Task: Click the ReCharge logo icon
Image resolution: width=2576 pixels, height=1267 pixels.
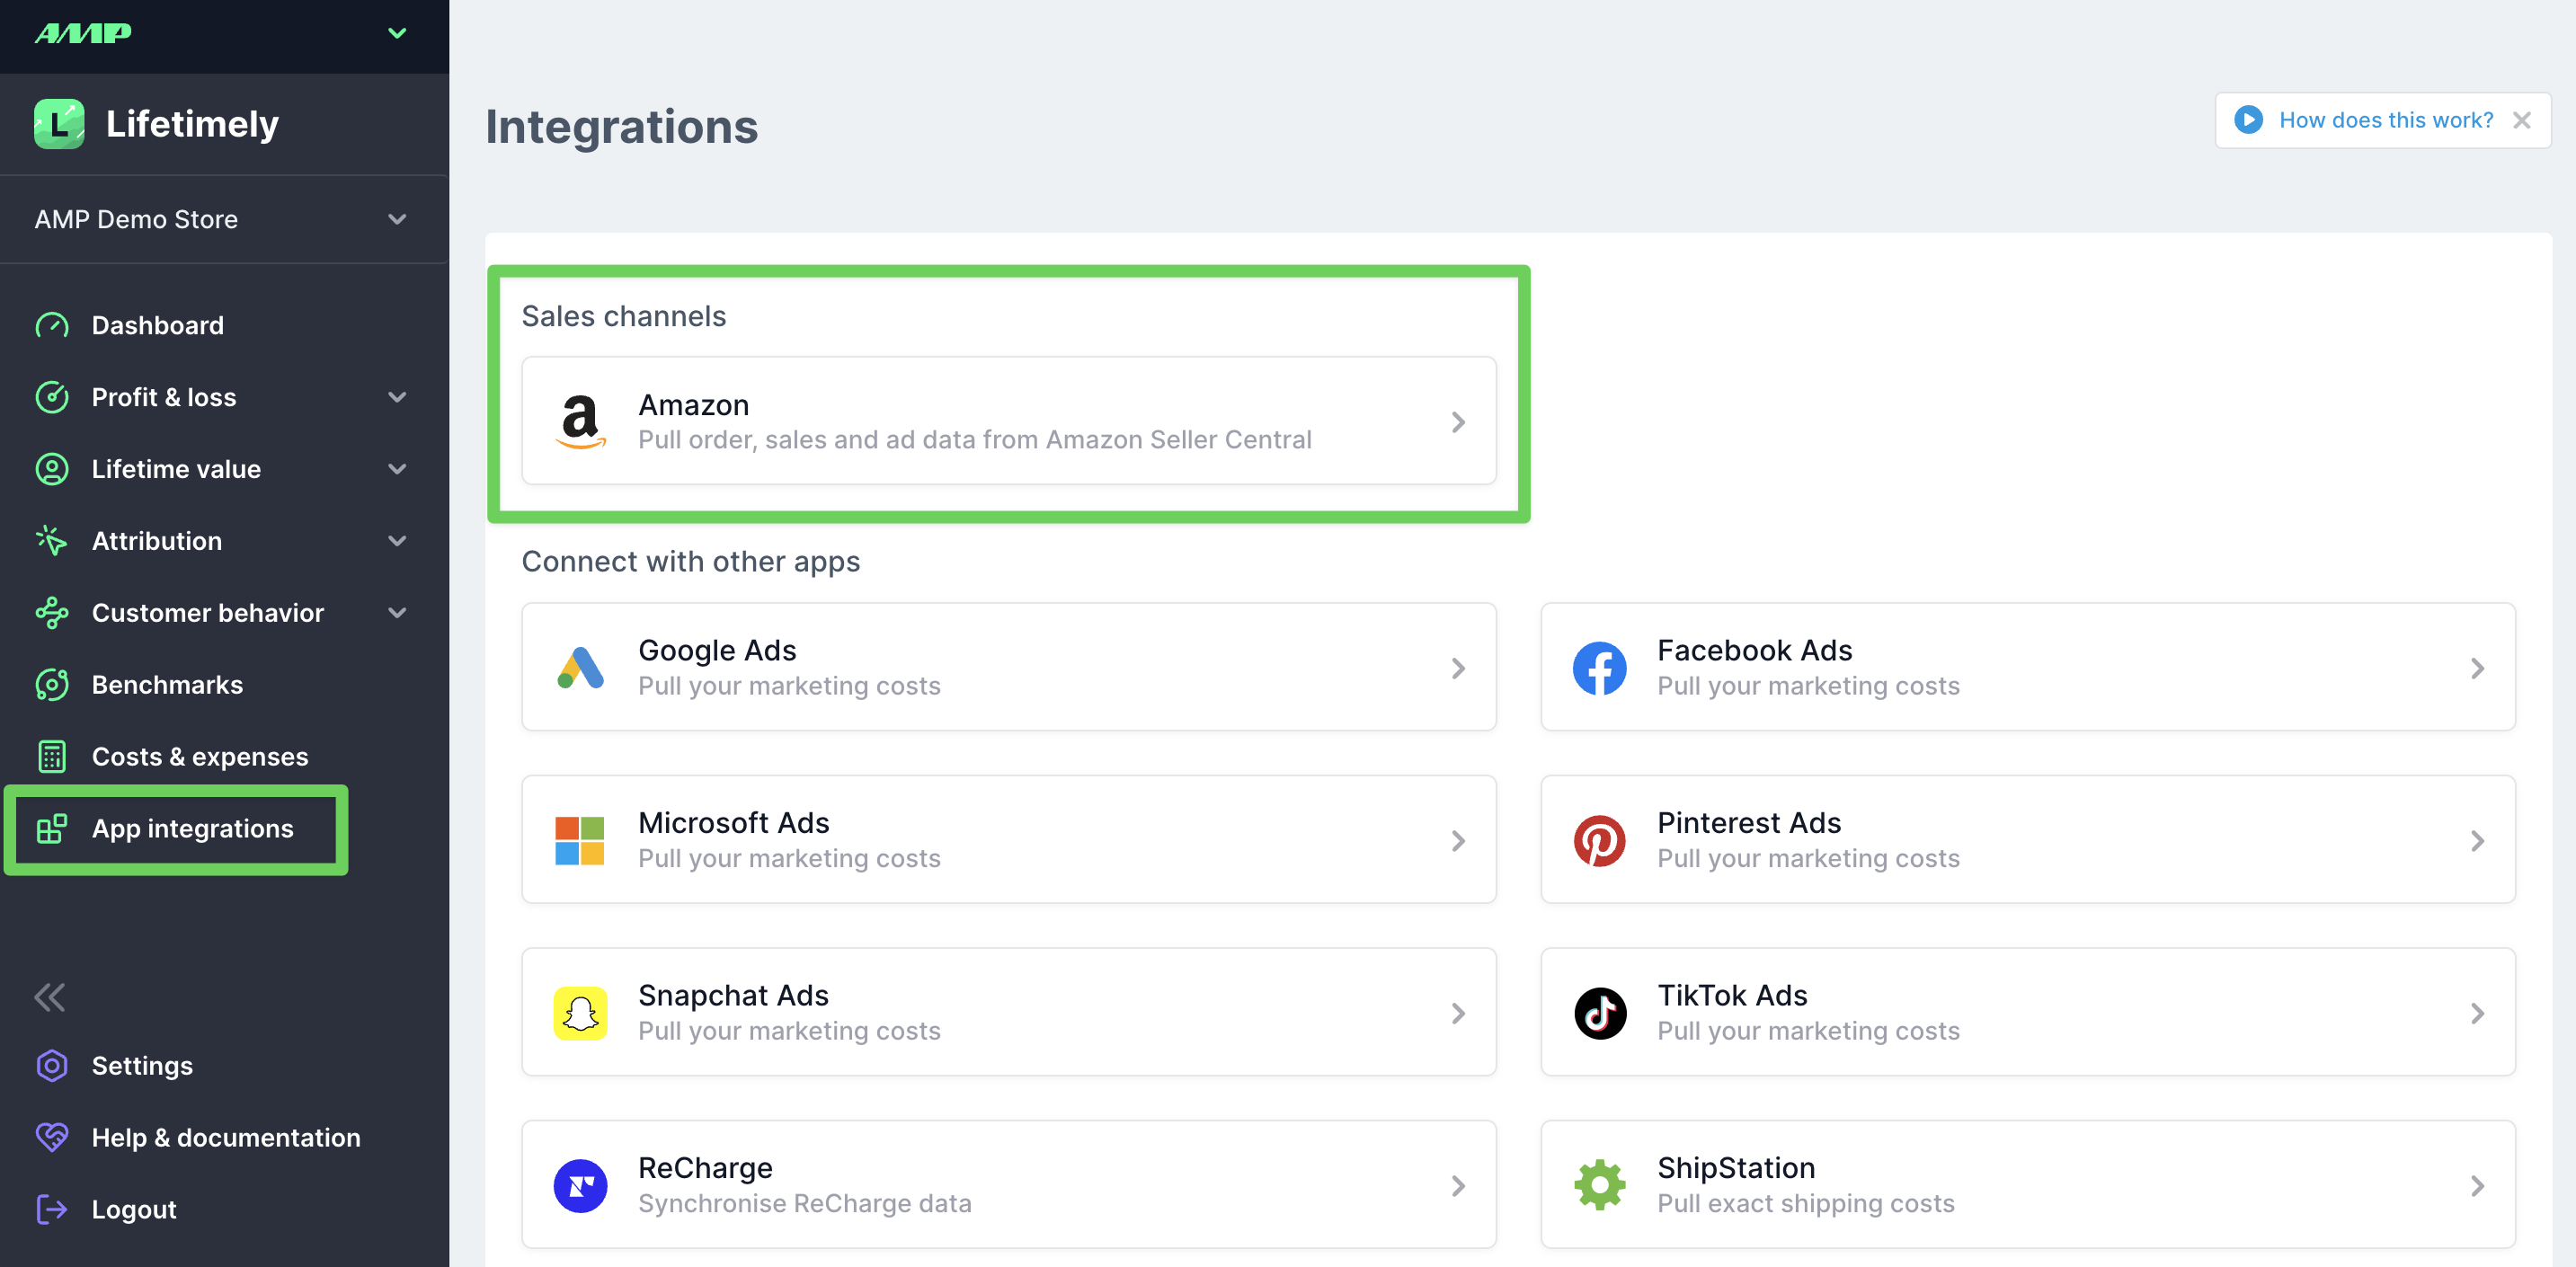Action: (580, 1186)
